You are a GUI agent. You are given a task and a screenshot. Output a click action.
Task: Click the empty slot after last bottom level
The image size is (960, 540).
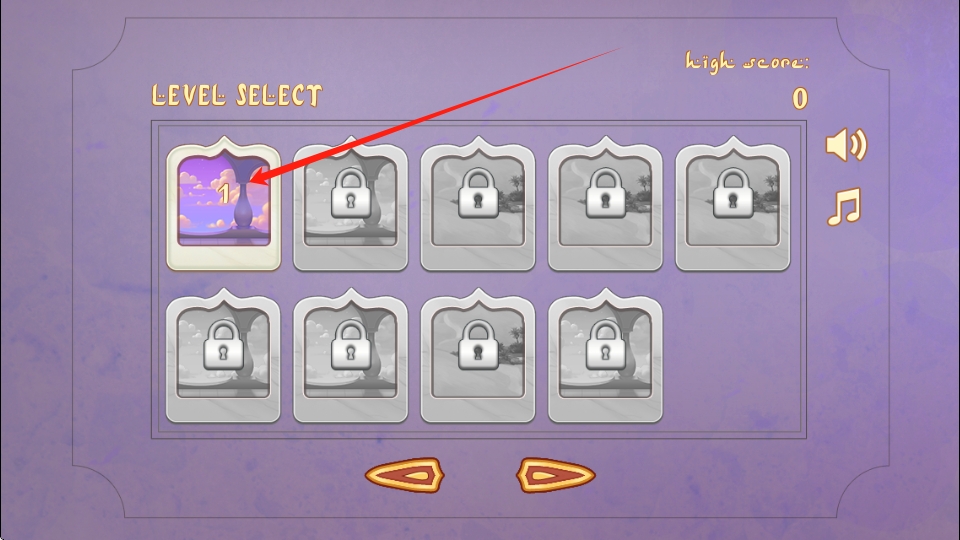click(733, 356)
